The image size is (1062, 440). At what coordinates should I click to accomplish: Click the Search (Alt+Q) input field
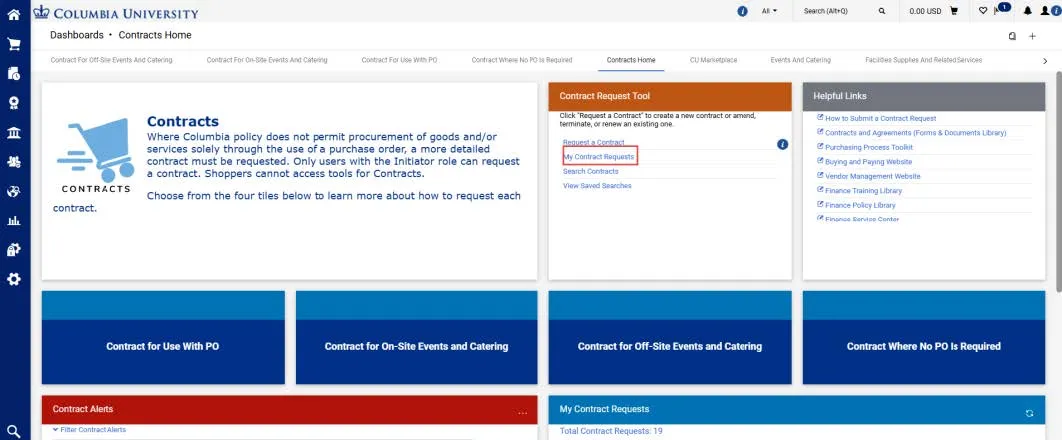(836, 11)
